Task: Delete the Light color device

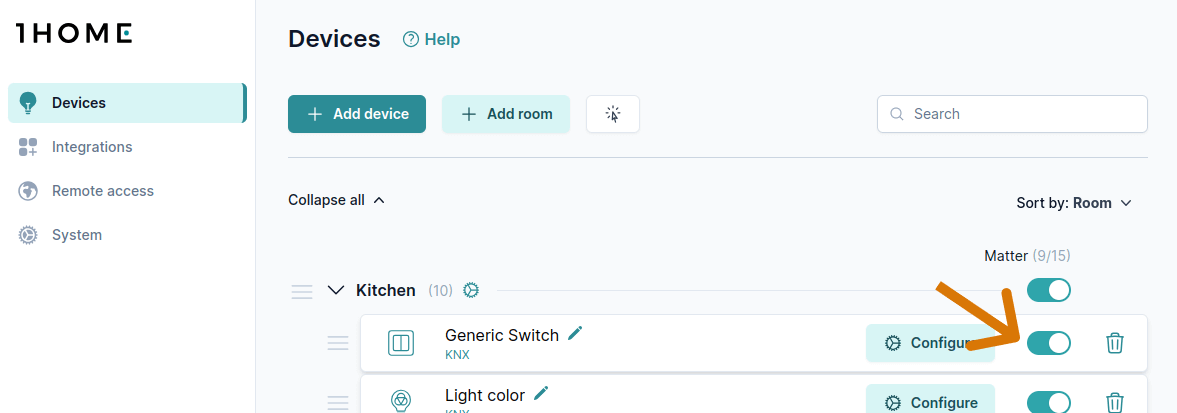Action: [x=1115, y=403]
